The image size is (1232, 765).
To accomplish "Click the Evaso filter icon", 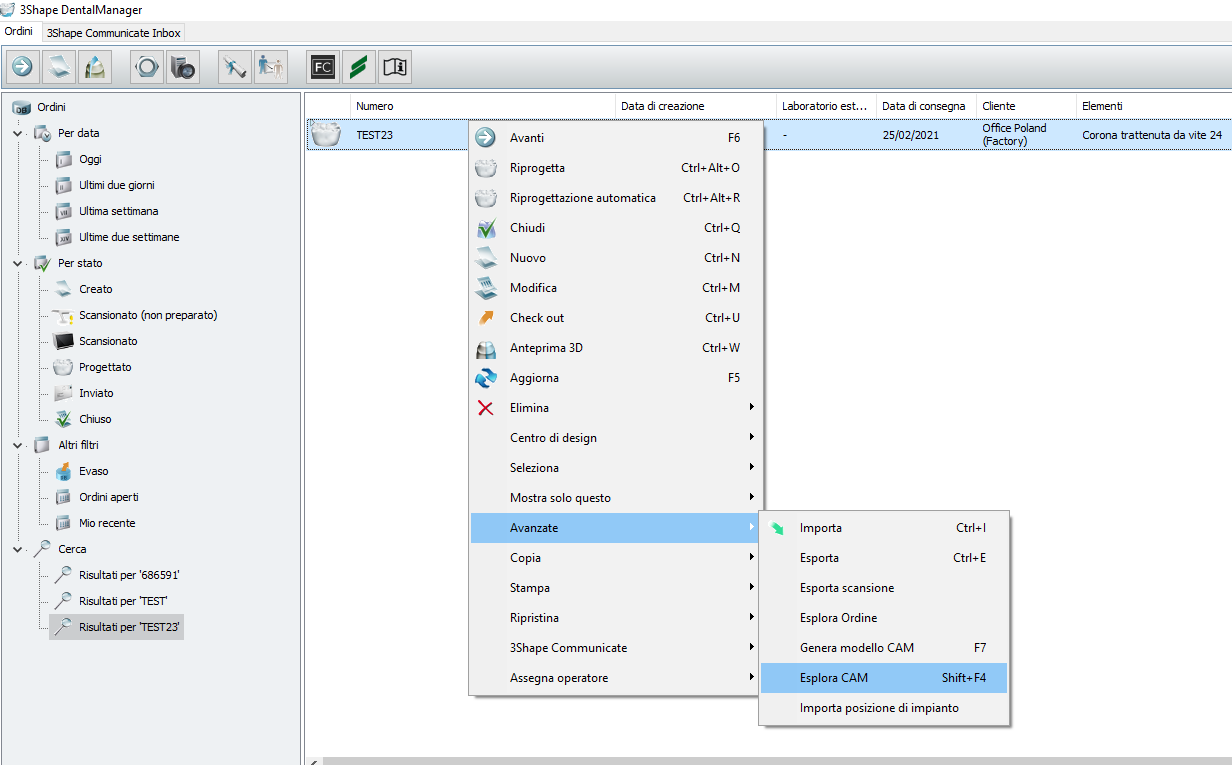I will (64, 471).
